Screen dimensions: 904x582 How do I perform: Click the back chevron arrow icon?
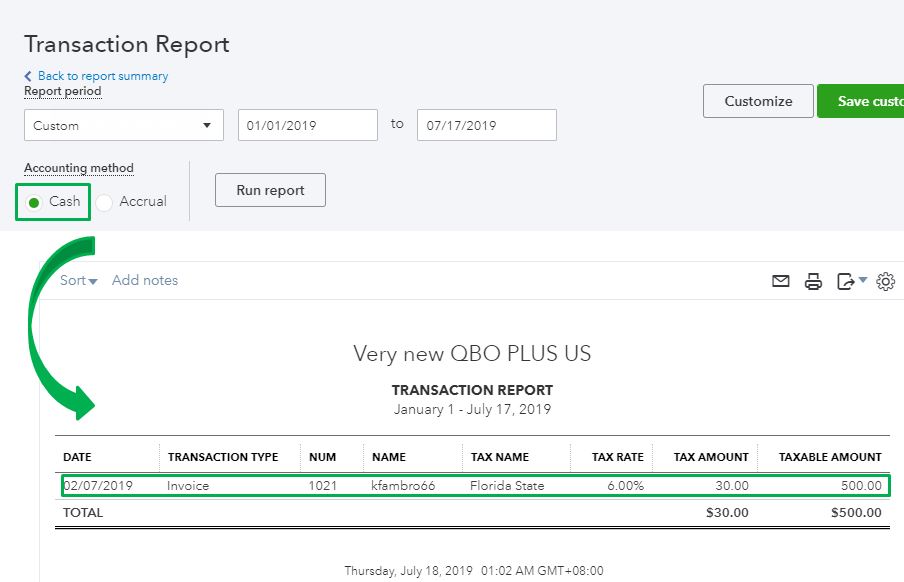click(28, 76)
